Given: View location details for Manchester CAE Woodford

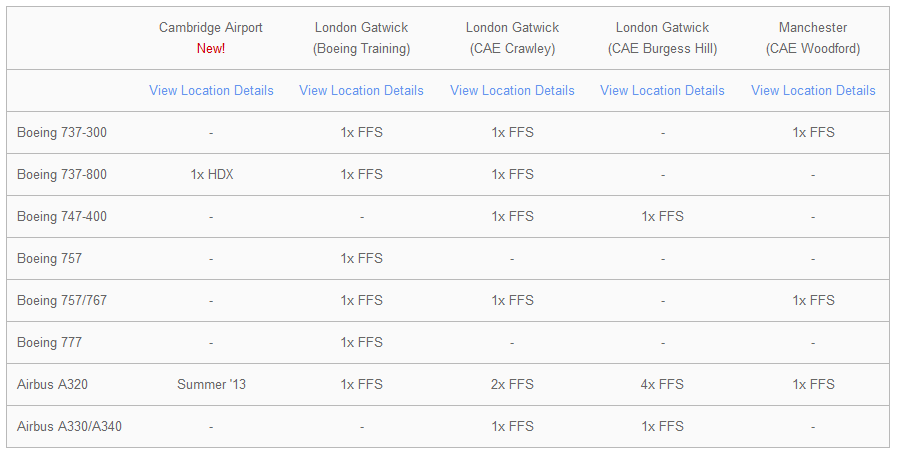Looking at the screenshot, I should 813,90.
